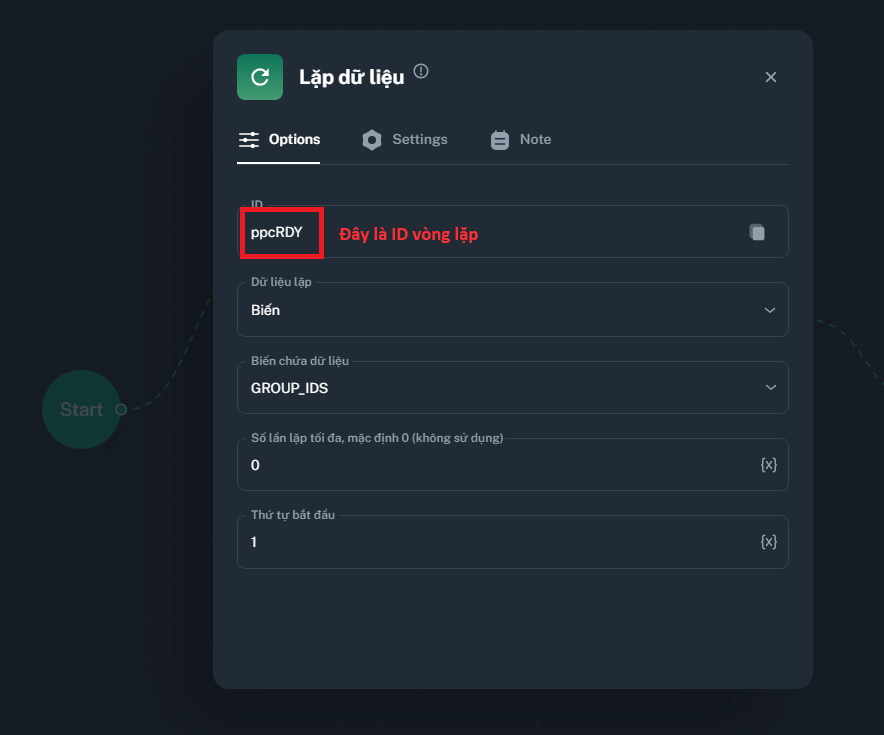The height and width of the screenshot is (735, 884).
Task: Insert a variable via {x} icon on "Số lần lặp tối đa"
Action: click(x=768, y=464)
